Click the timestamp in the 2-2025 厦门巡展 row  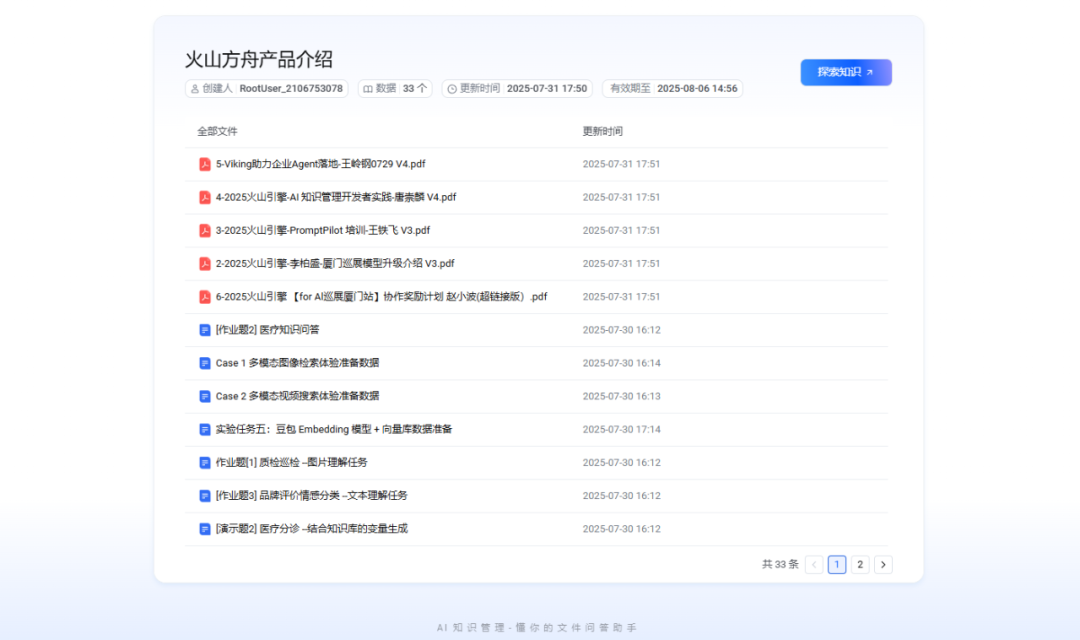click(621, 263)
